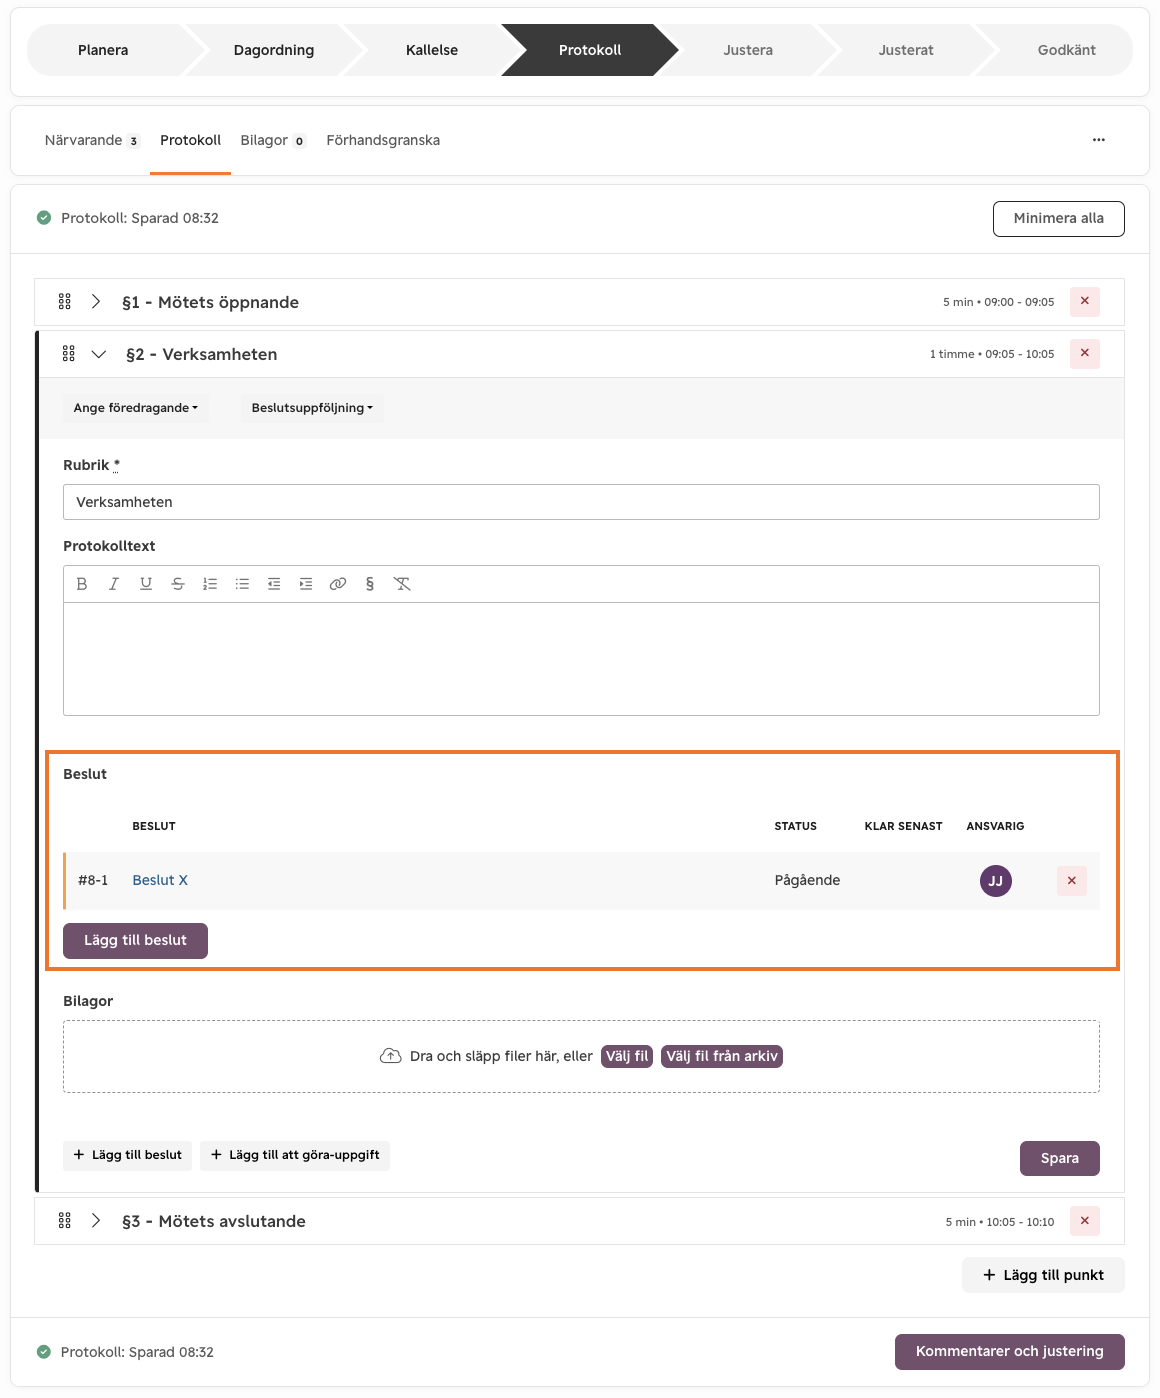Select the active Protokoll step in progress bar
The image size is (1160, 1398).
point(590,50)
